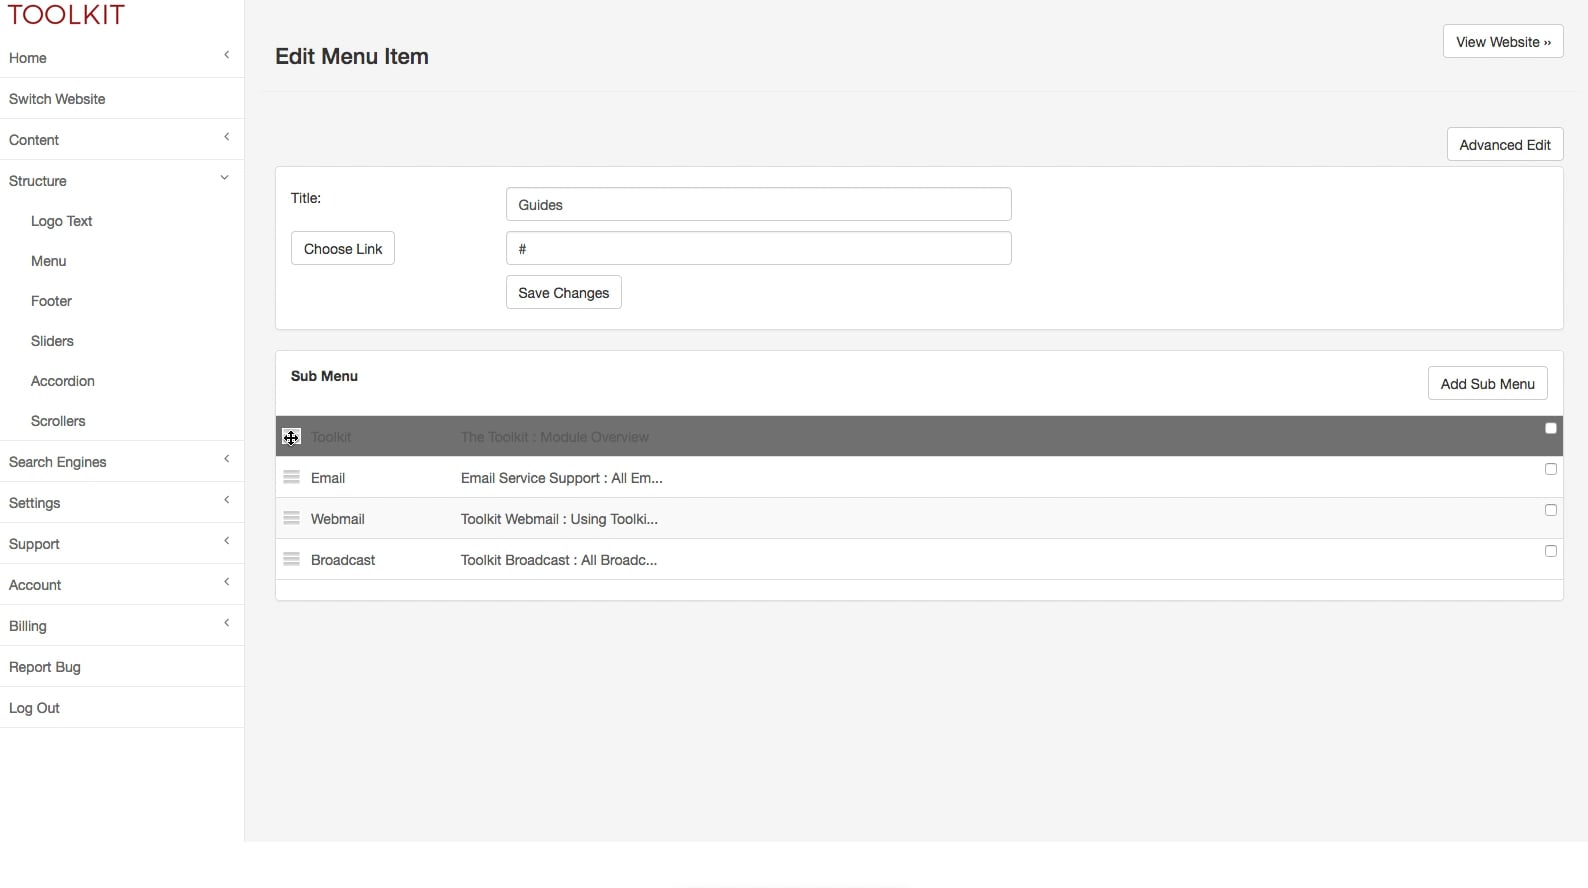The width and height of the screenshot is (1588, 888).
Task: Collapse the Structure sidebar chevron
Action: pos(225,178)
